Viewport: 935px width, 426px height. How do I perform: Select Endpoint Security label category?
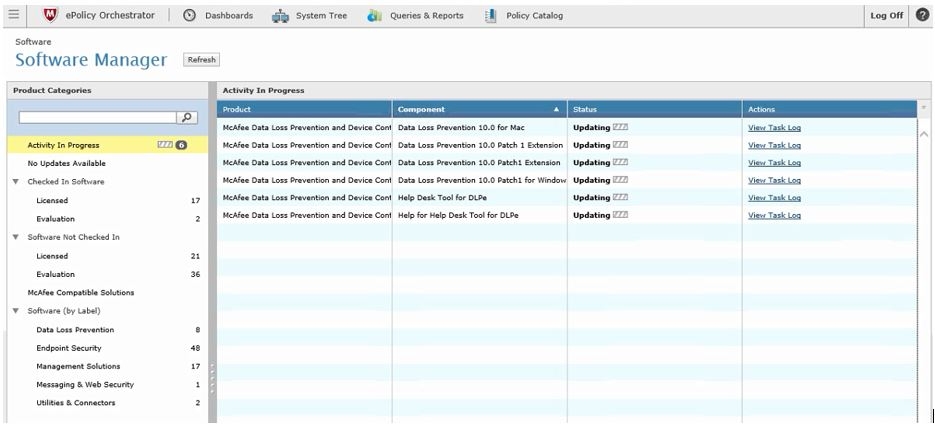click(68, 348)
